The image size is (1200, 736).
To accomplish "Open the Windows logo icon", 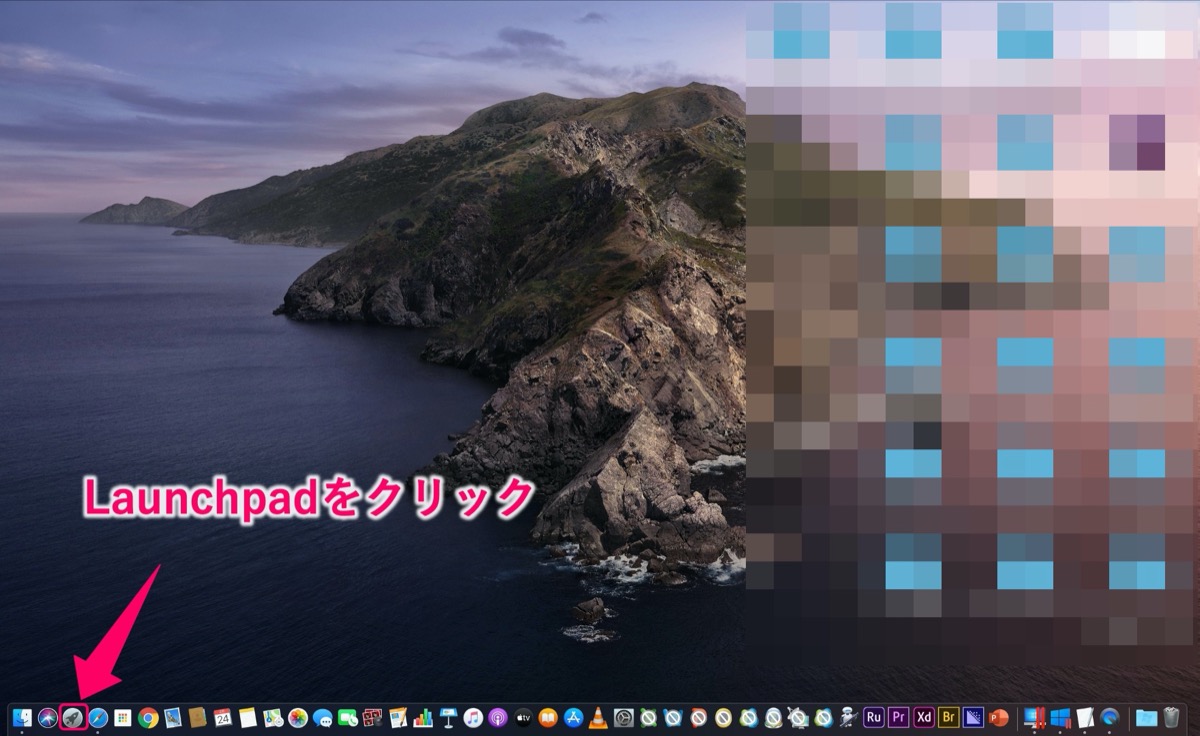I will (x=1060, y=717).
